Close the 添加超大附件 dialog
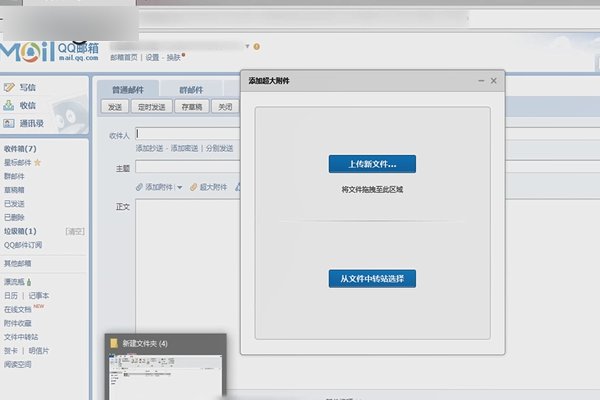The height and width of the screenshot is (400, 600). [494, 81]
